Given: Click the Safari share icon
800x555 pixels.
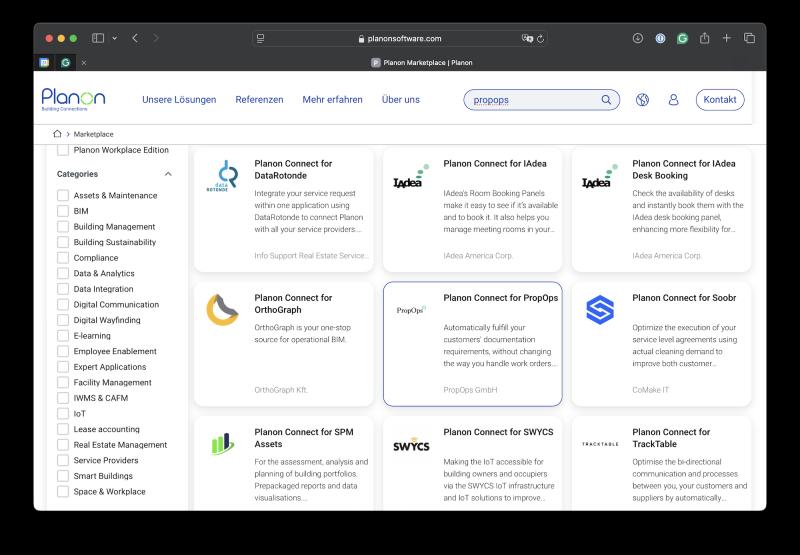Looking at the screenshot, I should click(704, 38).
